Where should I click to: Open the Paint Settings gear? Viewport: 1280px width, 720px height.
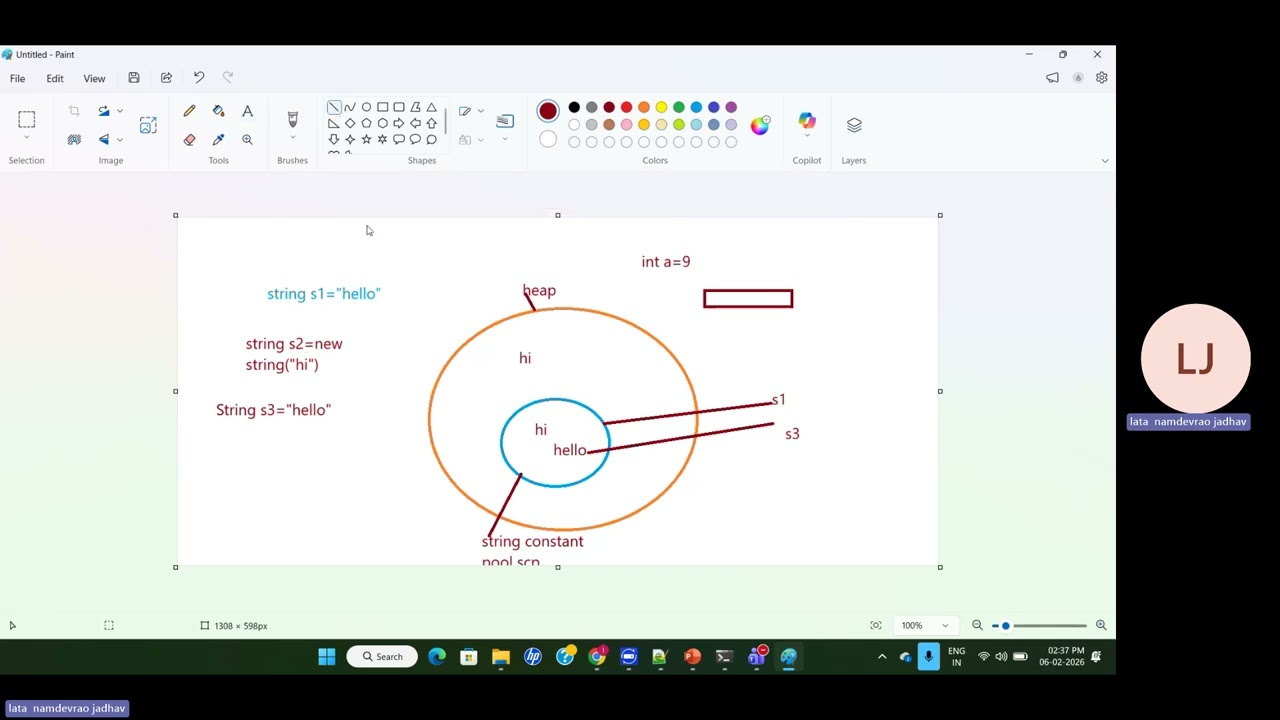point(1101,78)
